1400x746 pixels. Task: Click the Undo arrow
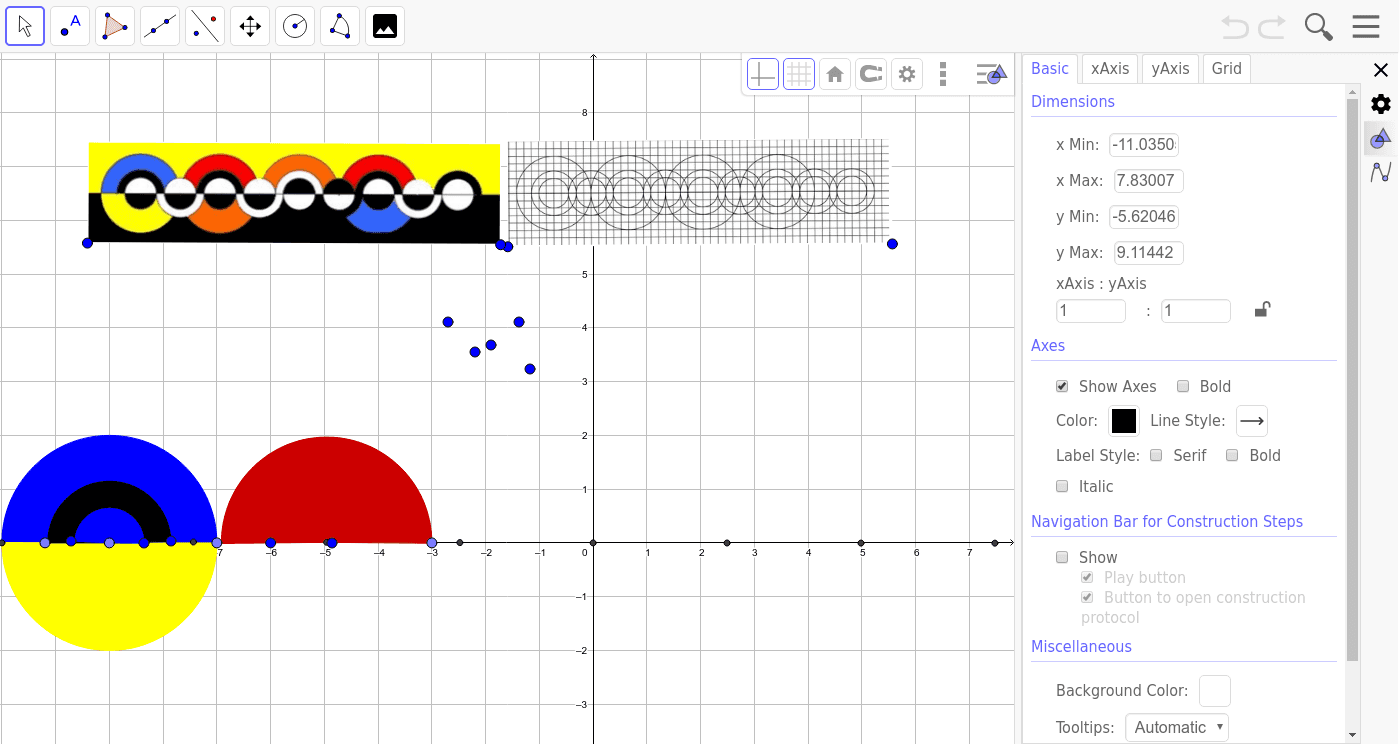pyautogui.click(x=1236, y=27)
